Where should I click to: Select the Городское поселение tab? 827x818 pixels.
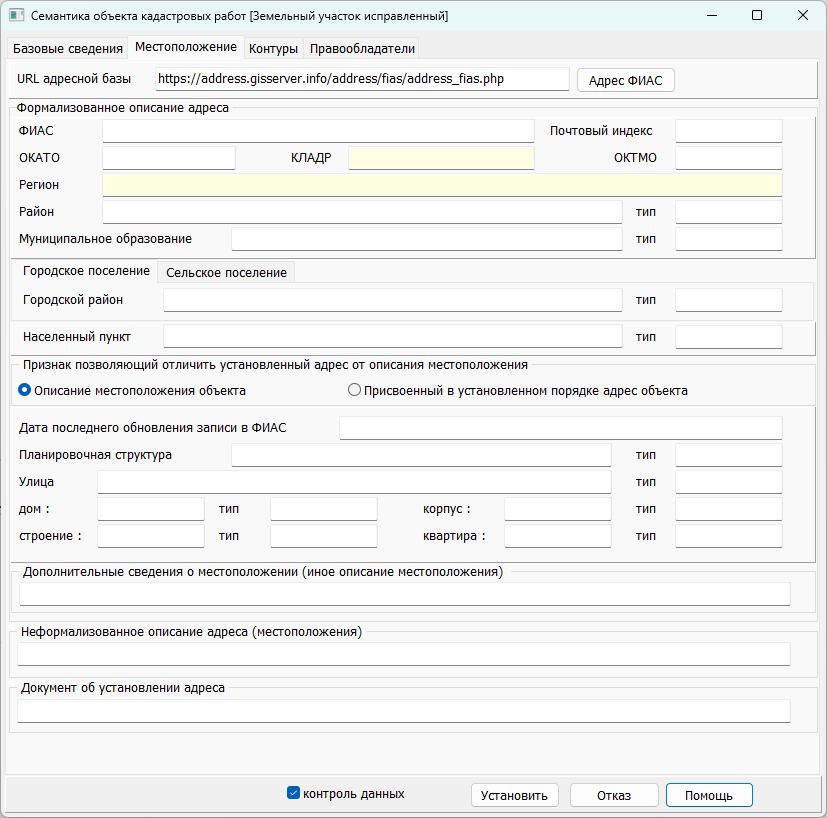point(86,271)
